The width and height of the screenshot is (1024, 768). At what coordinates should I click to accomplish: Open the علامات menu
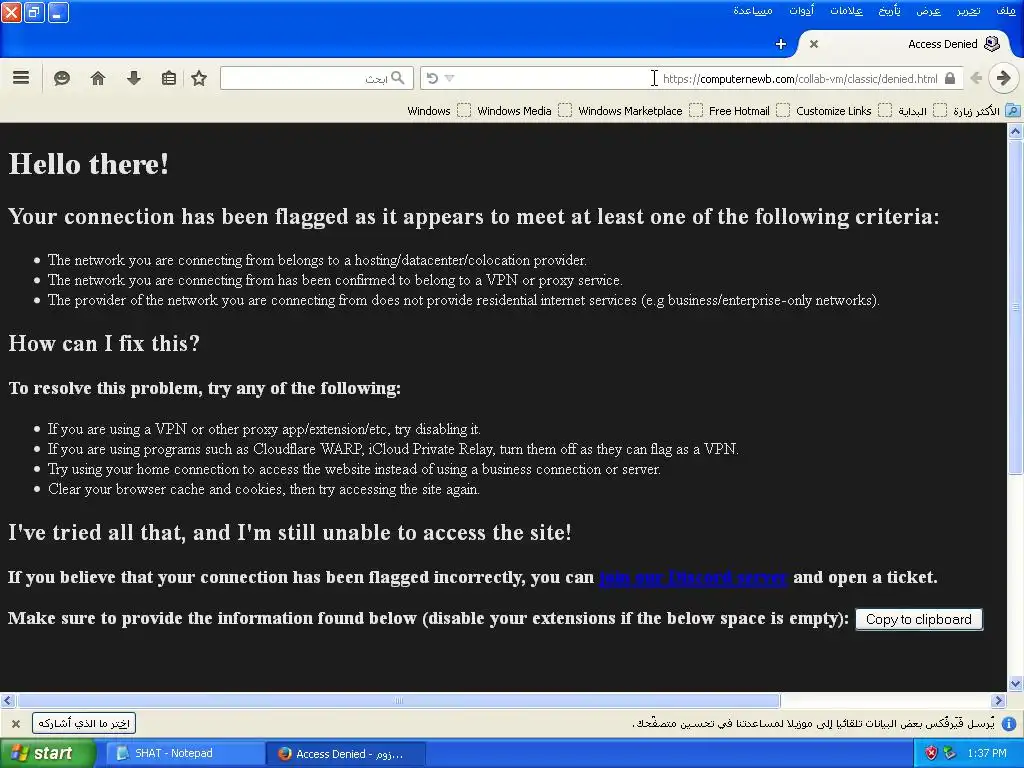pyautogui.click(x=846, y=11)
